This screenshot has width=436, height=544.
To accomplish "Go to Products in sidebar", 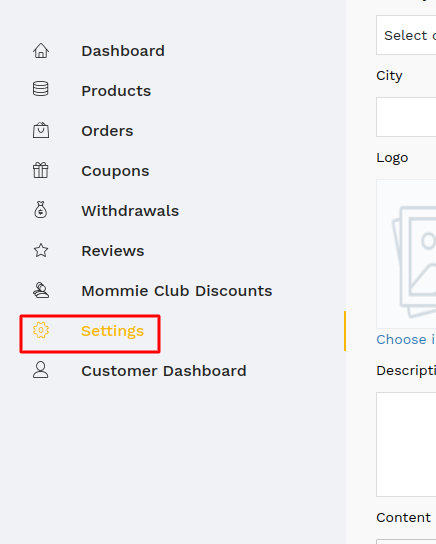I will [116, 91].
